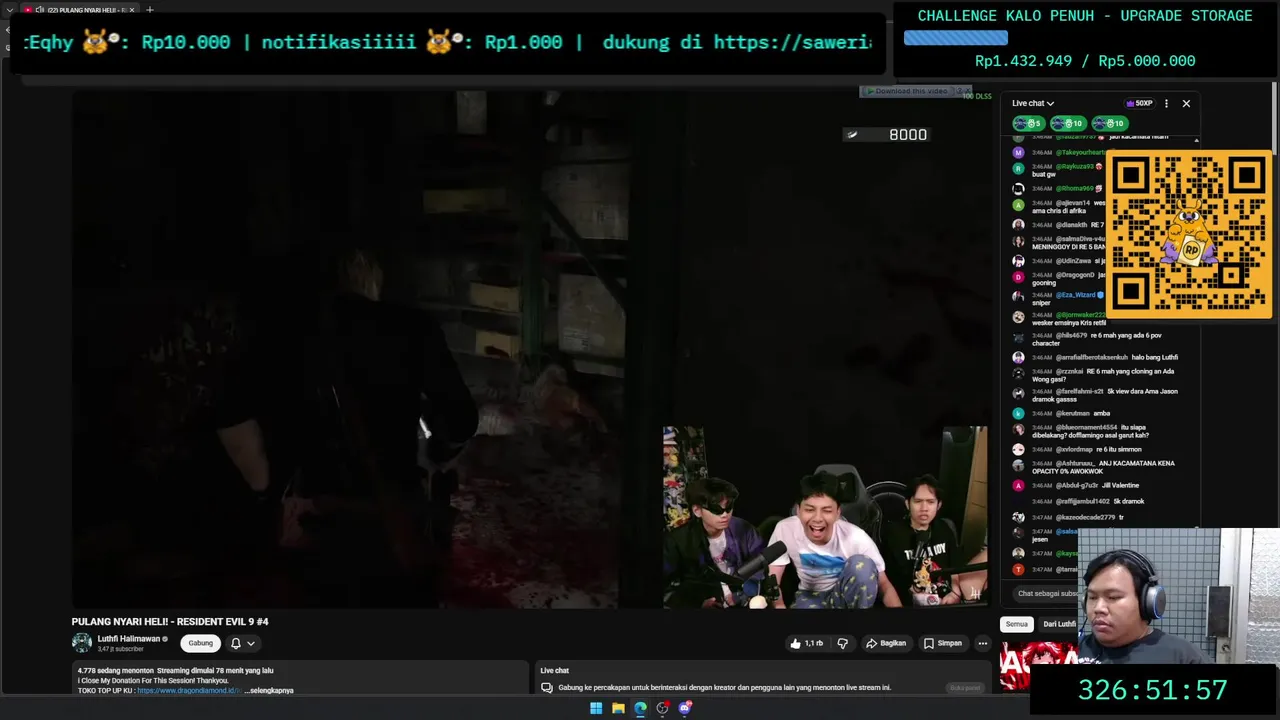Click chat avatar next to @Raykuza93
The height and width of the screenshot is (720, 1280).
click(1018, 169)
